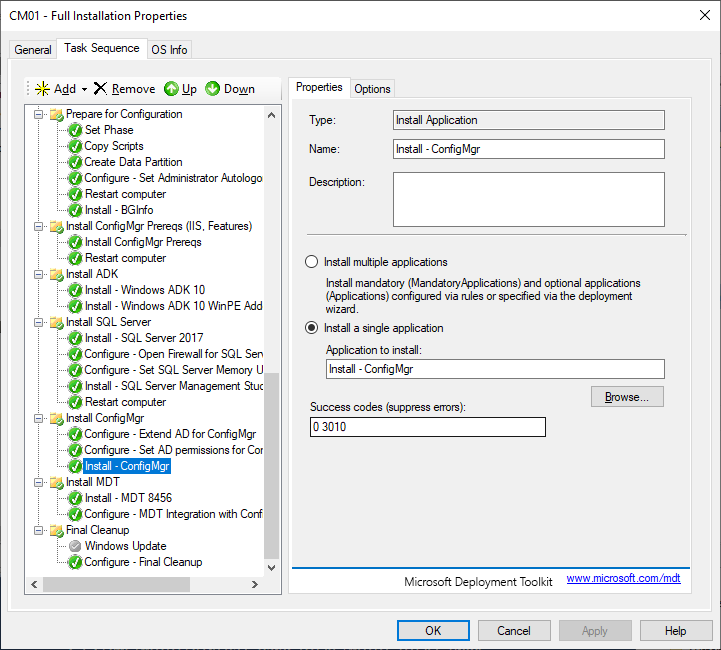Click the Install - ConfigMgr step icon

75,466
